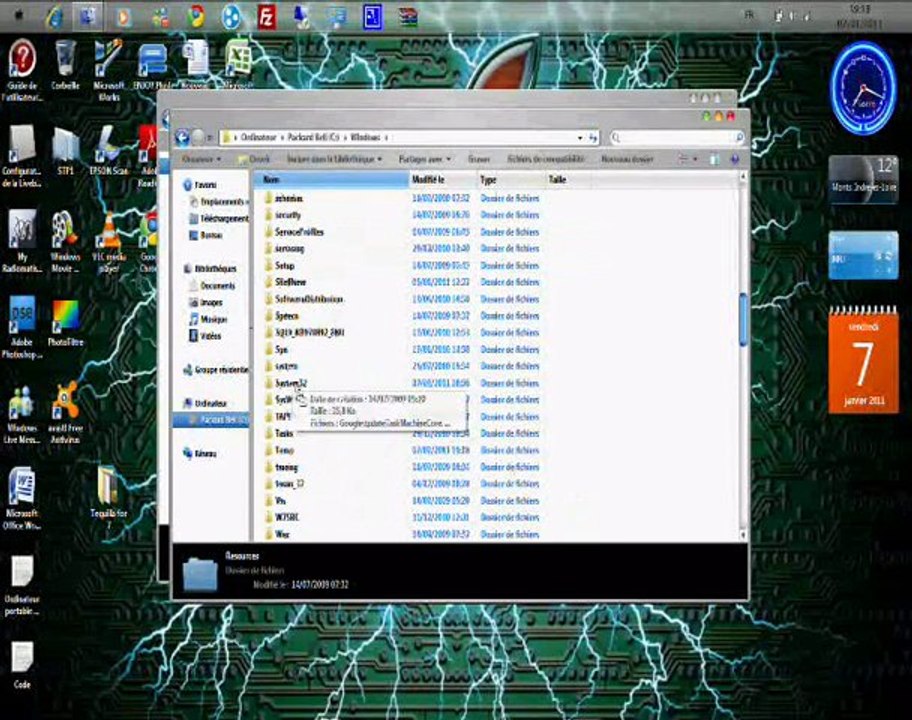Sort by the Modifié le column
Image resolution: width=912 pixels, height=720 pixels.
click(443, 180)
